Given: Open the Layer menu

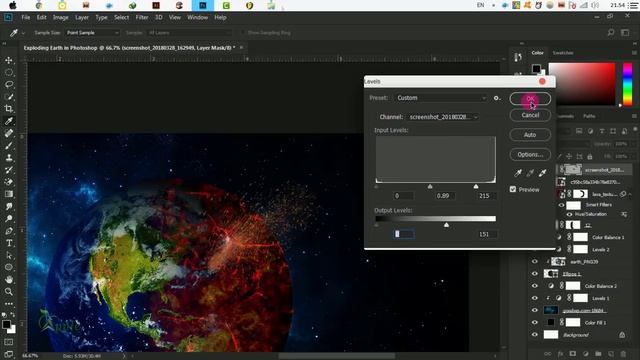Looking at the screenshot, I should click(82, 18).
